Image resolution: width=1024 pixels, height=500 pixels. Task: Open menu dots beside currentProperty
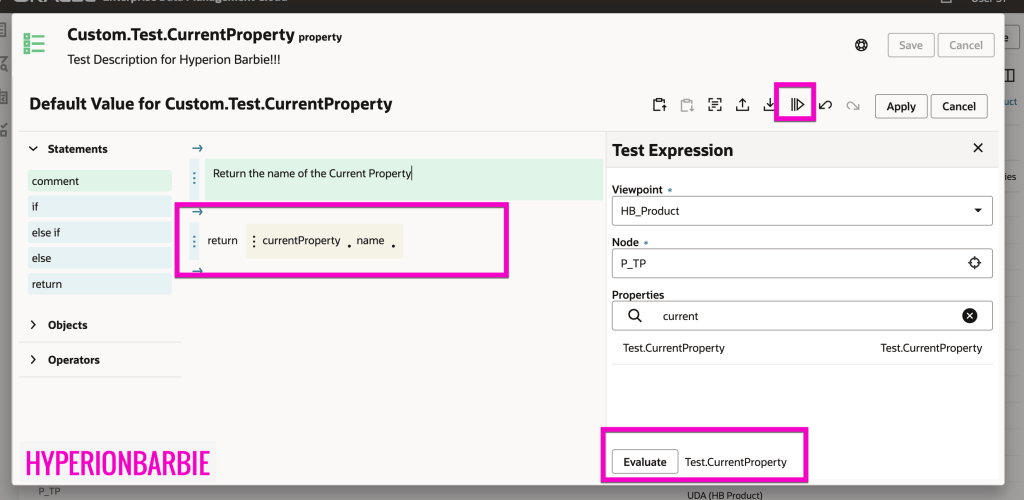[254, 241]
